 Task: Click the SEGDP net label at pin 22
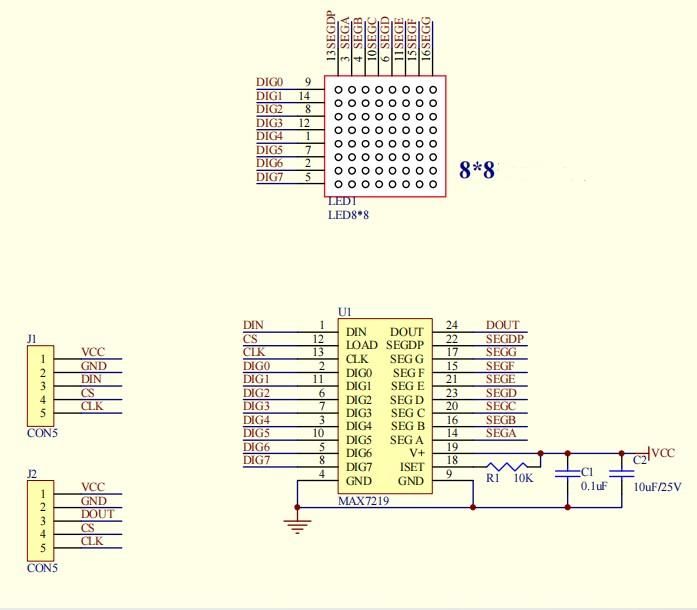coord(505,339)
